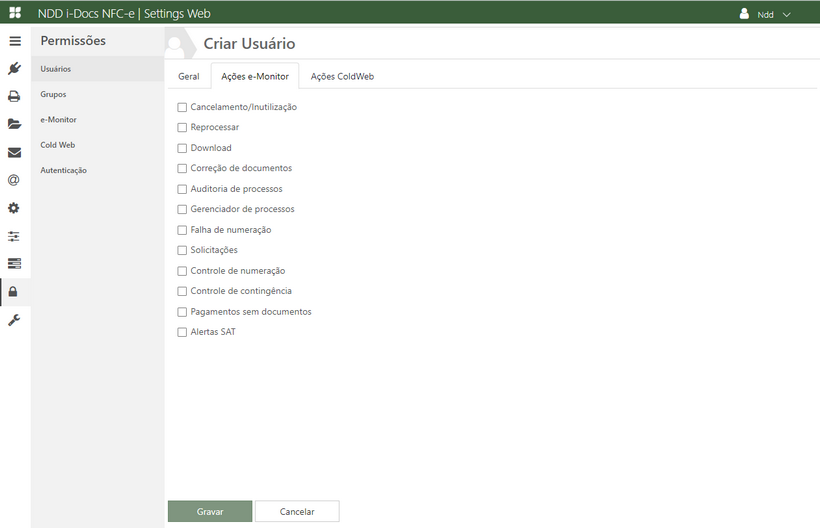Switch to the Ações ColdWeb tab

pos(342,76)
